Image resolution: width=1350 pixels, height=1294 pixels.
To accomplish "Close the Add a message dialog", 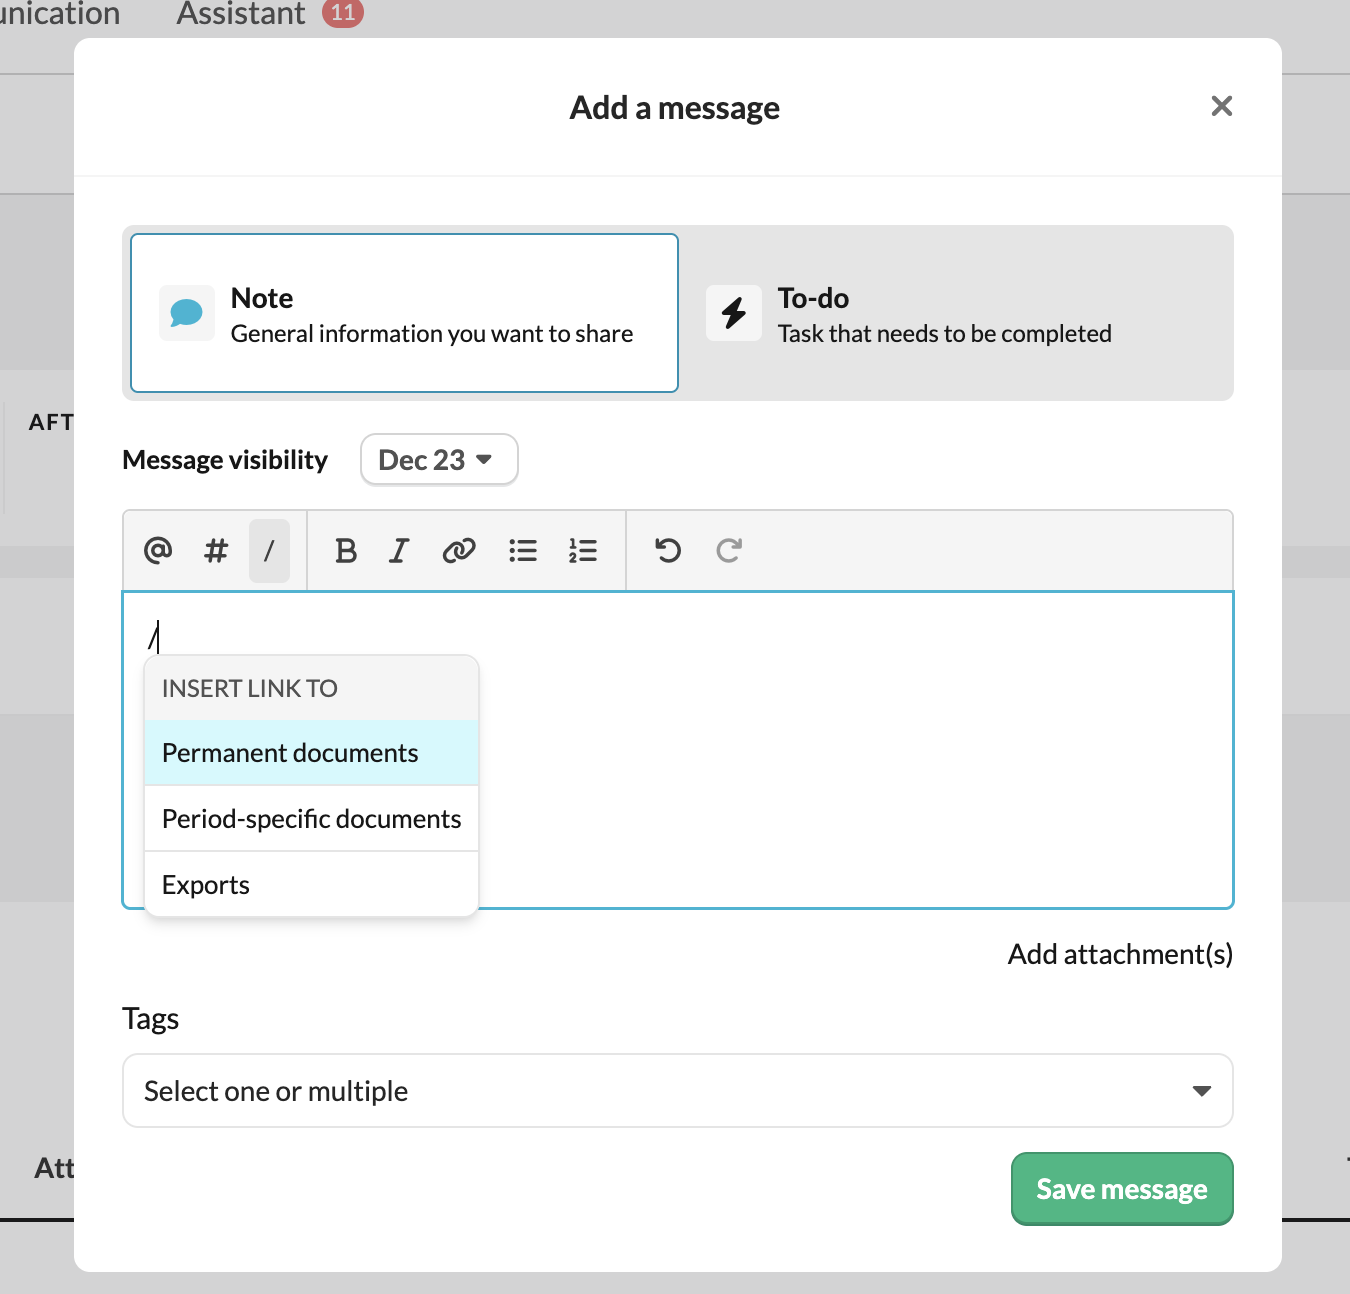I will coord(1222,106).
